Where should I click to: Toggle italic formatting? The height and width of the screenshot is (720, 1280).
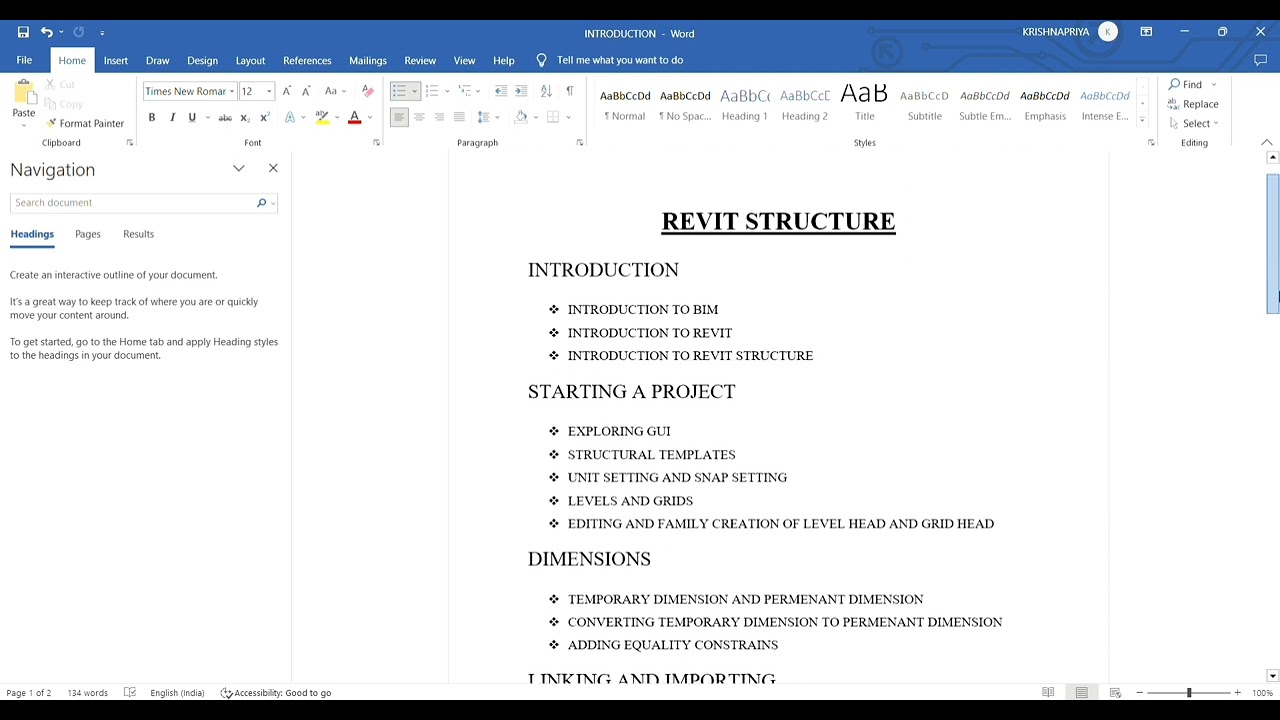(172, 117)
